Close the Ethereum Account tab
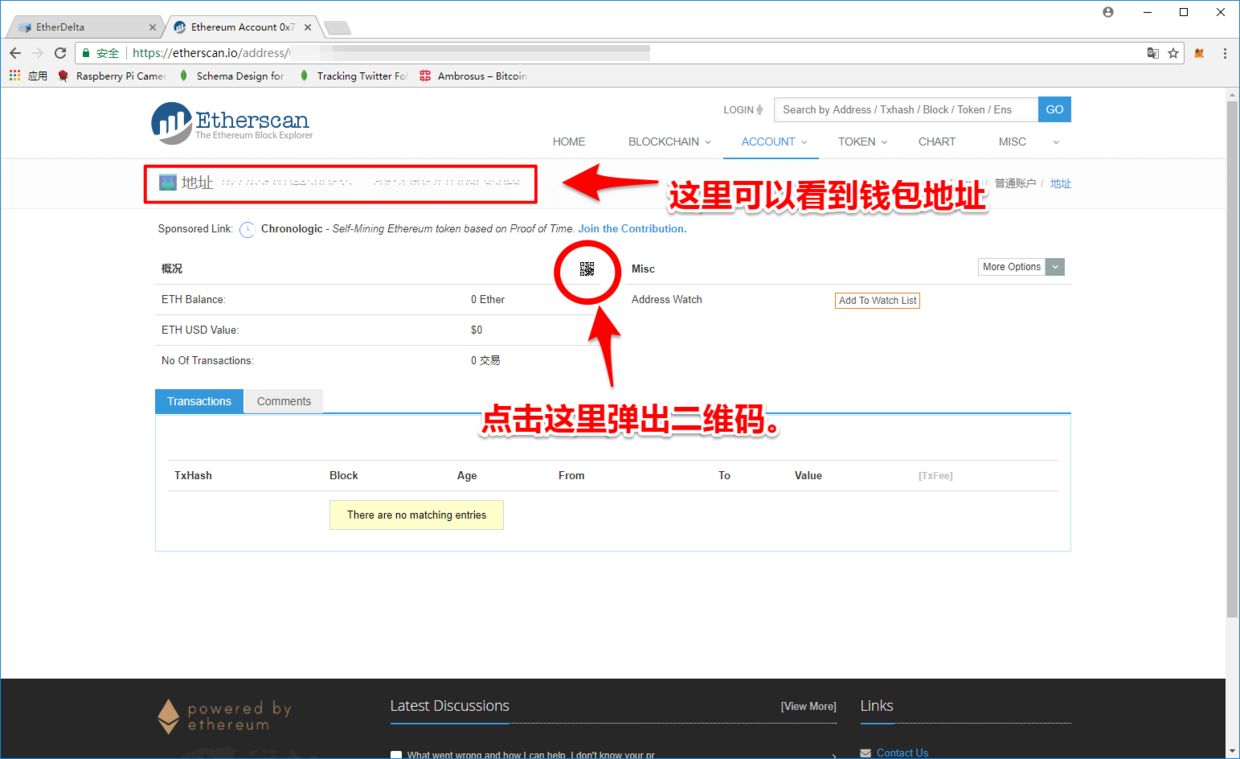The height and width of the screenshot is (759, 1240). [x=308, y=27]
